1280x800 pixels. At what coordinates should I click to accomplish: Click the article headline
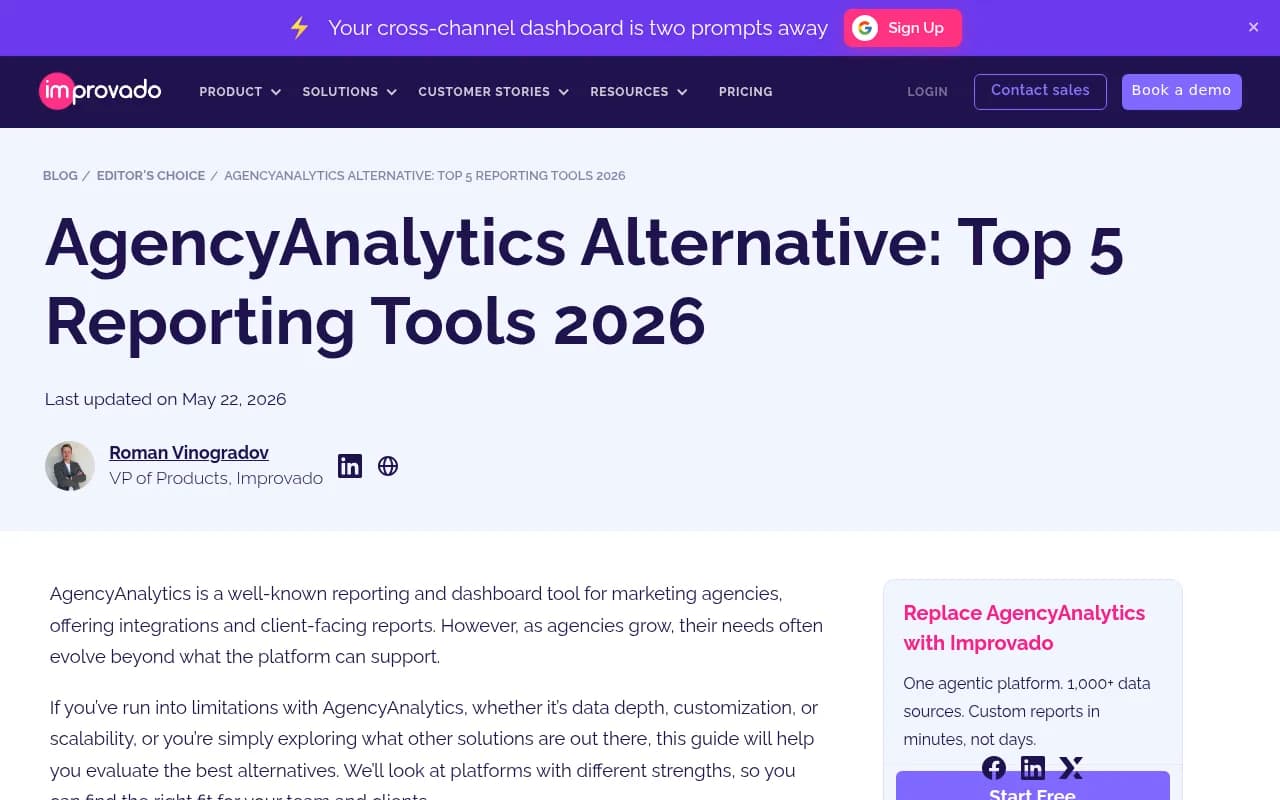pyautogui.click(x=584, y=282)
